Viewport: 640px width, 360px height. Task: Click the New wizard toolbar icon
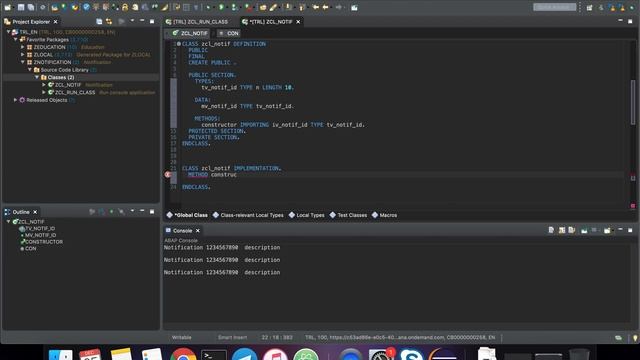[7, 7]
